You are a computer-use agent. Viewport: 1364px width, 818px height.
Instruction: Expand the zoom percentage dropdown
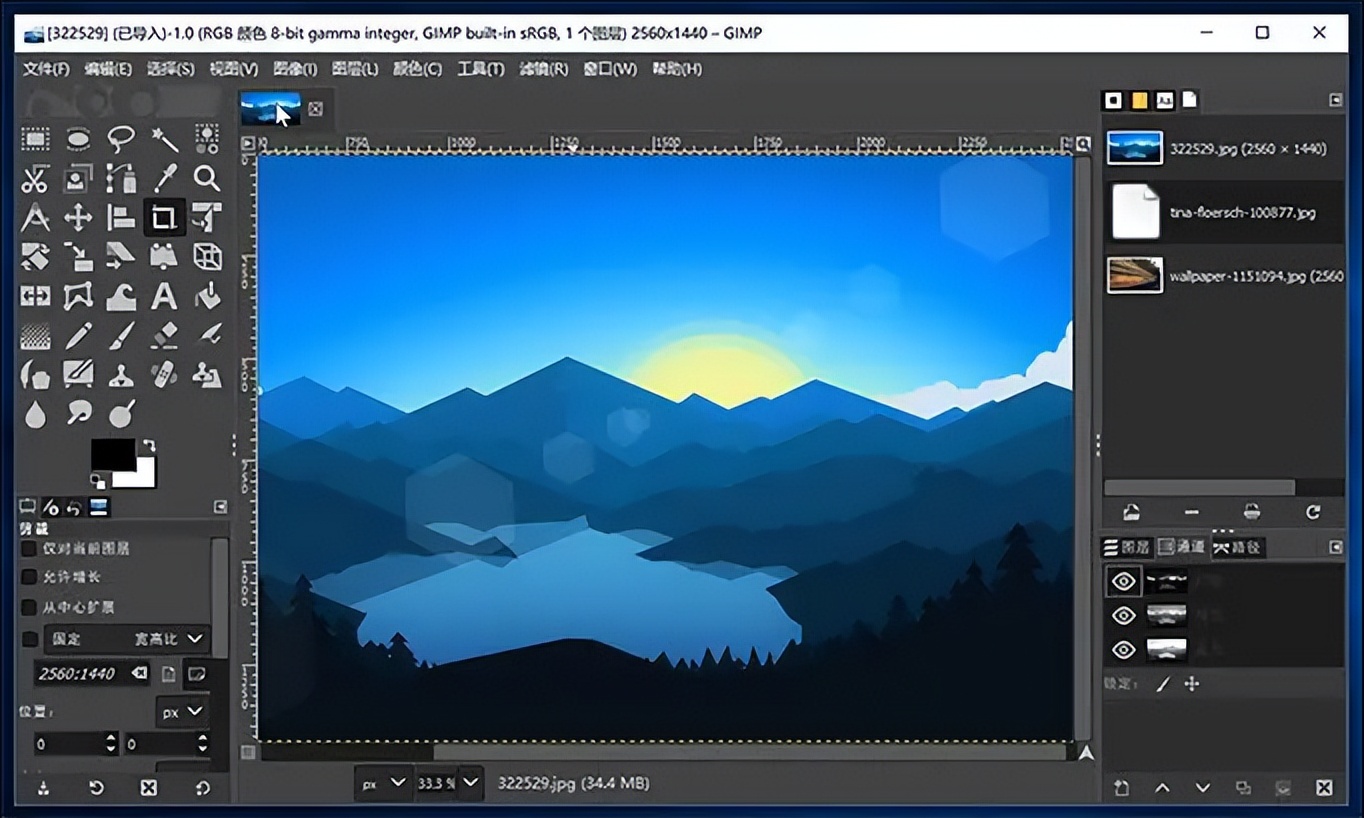(470, 783)
